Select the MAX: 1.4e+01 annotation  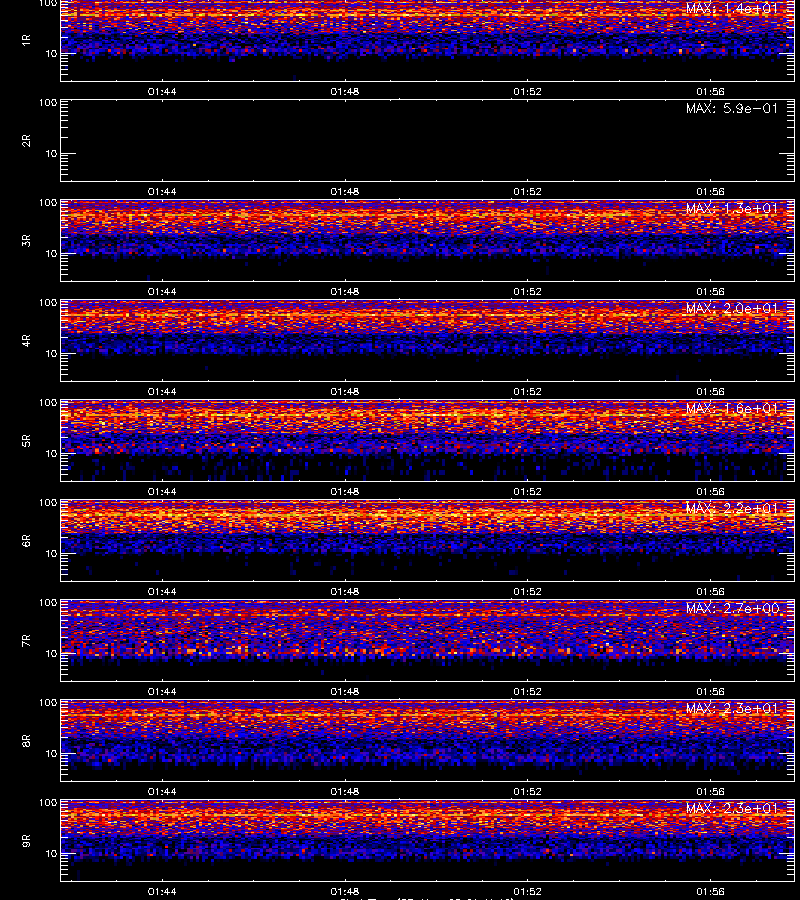pyautogui.click(x=732, y=9)
